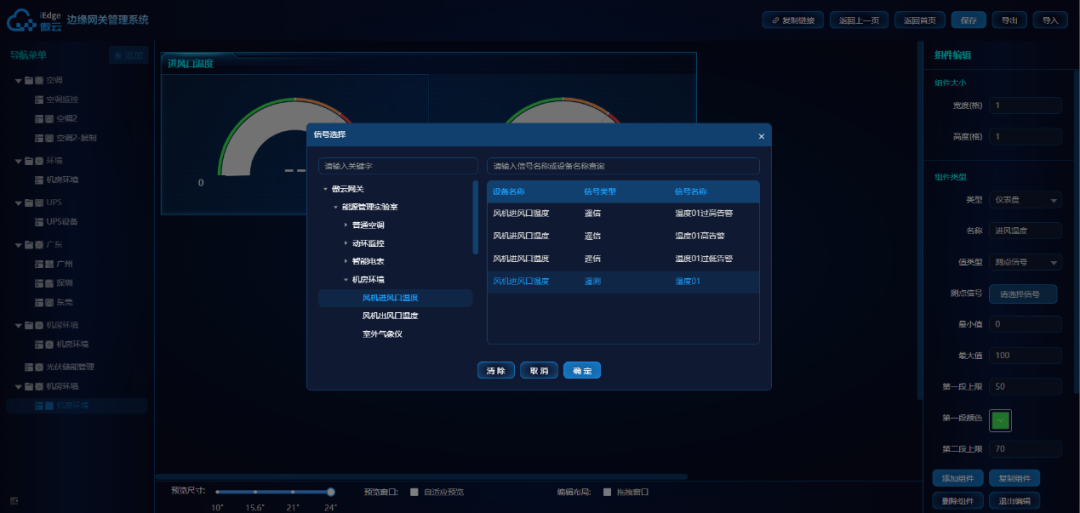This screenshot has width=1080, height=513.
Task: Click the iEdge 傲云 cloud logo
Action: tap(33, 21)
